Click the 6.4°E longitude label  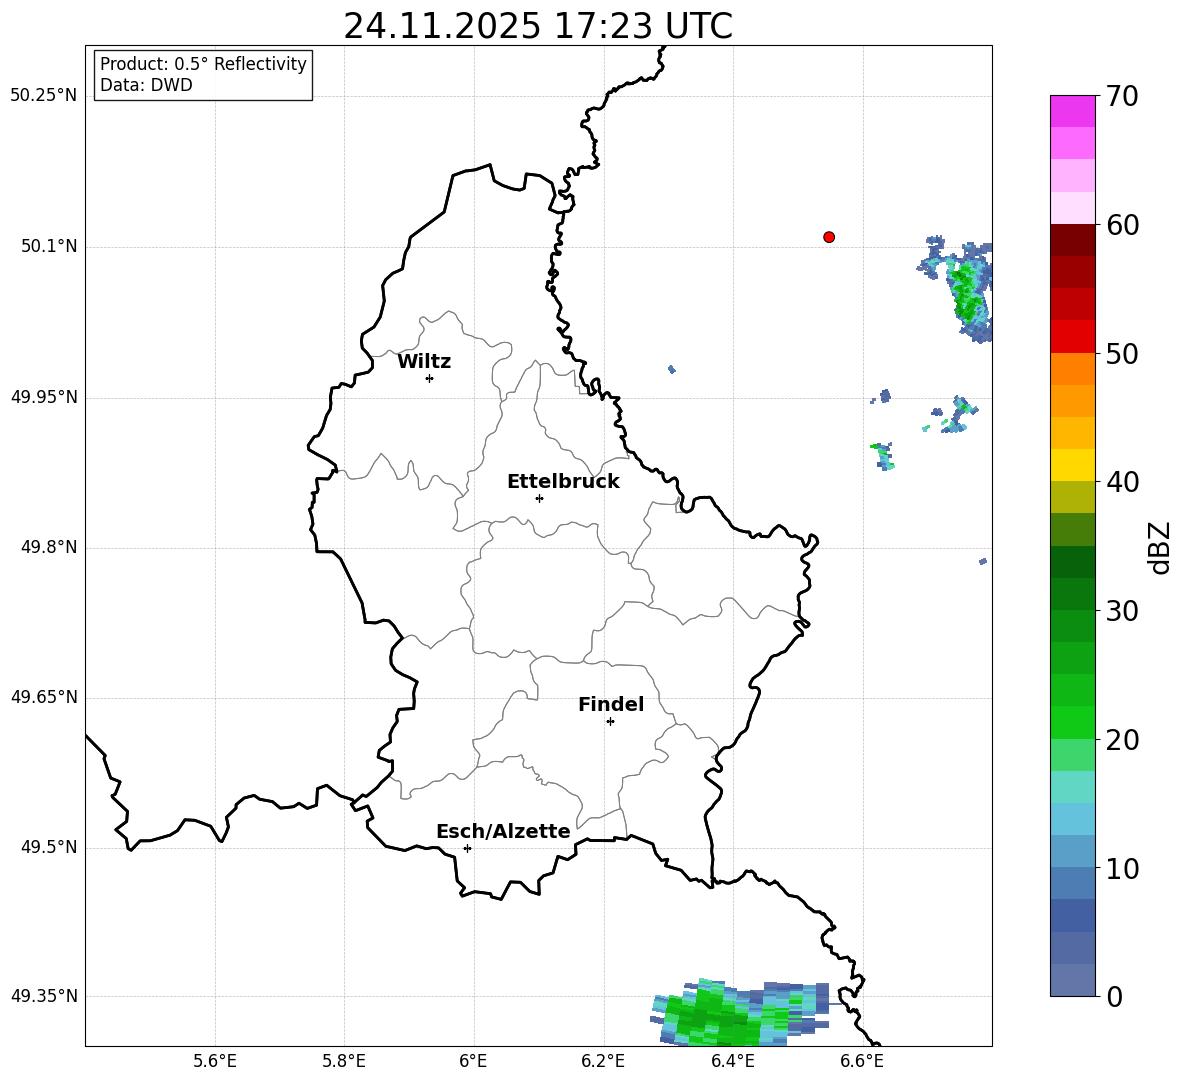coord(732,1061)
